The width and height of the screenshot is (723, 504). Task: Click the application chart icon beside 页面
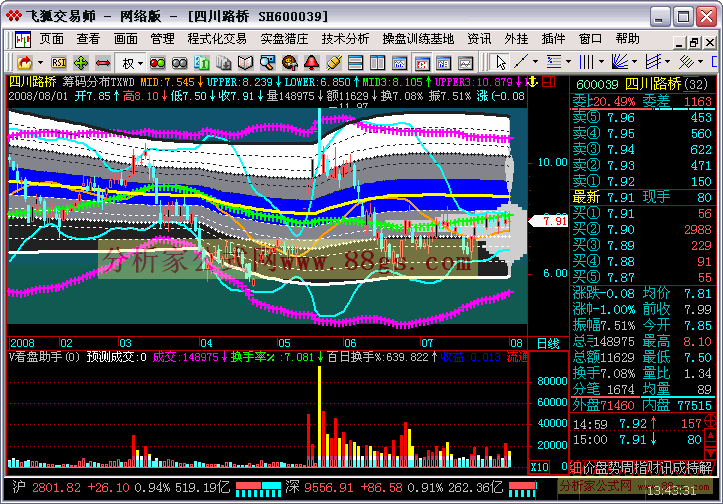coord(23,40)
